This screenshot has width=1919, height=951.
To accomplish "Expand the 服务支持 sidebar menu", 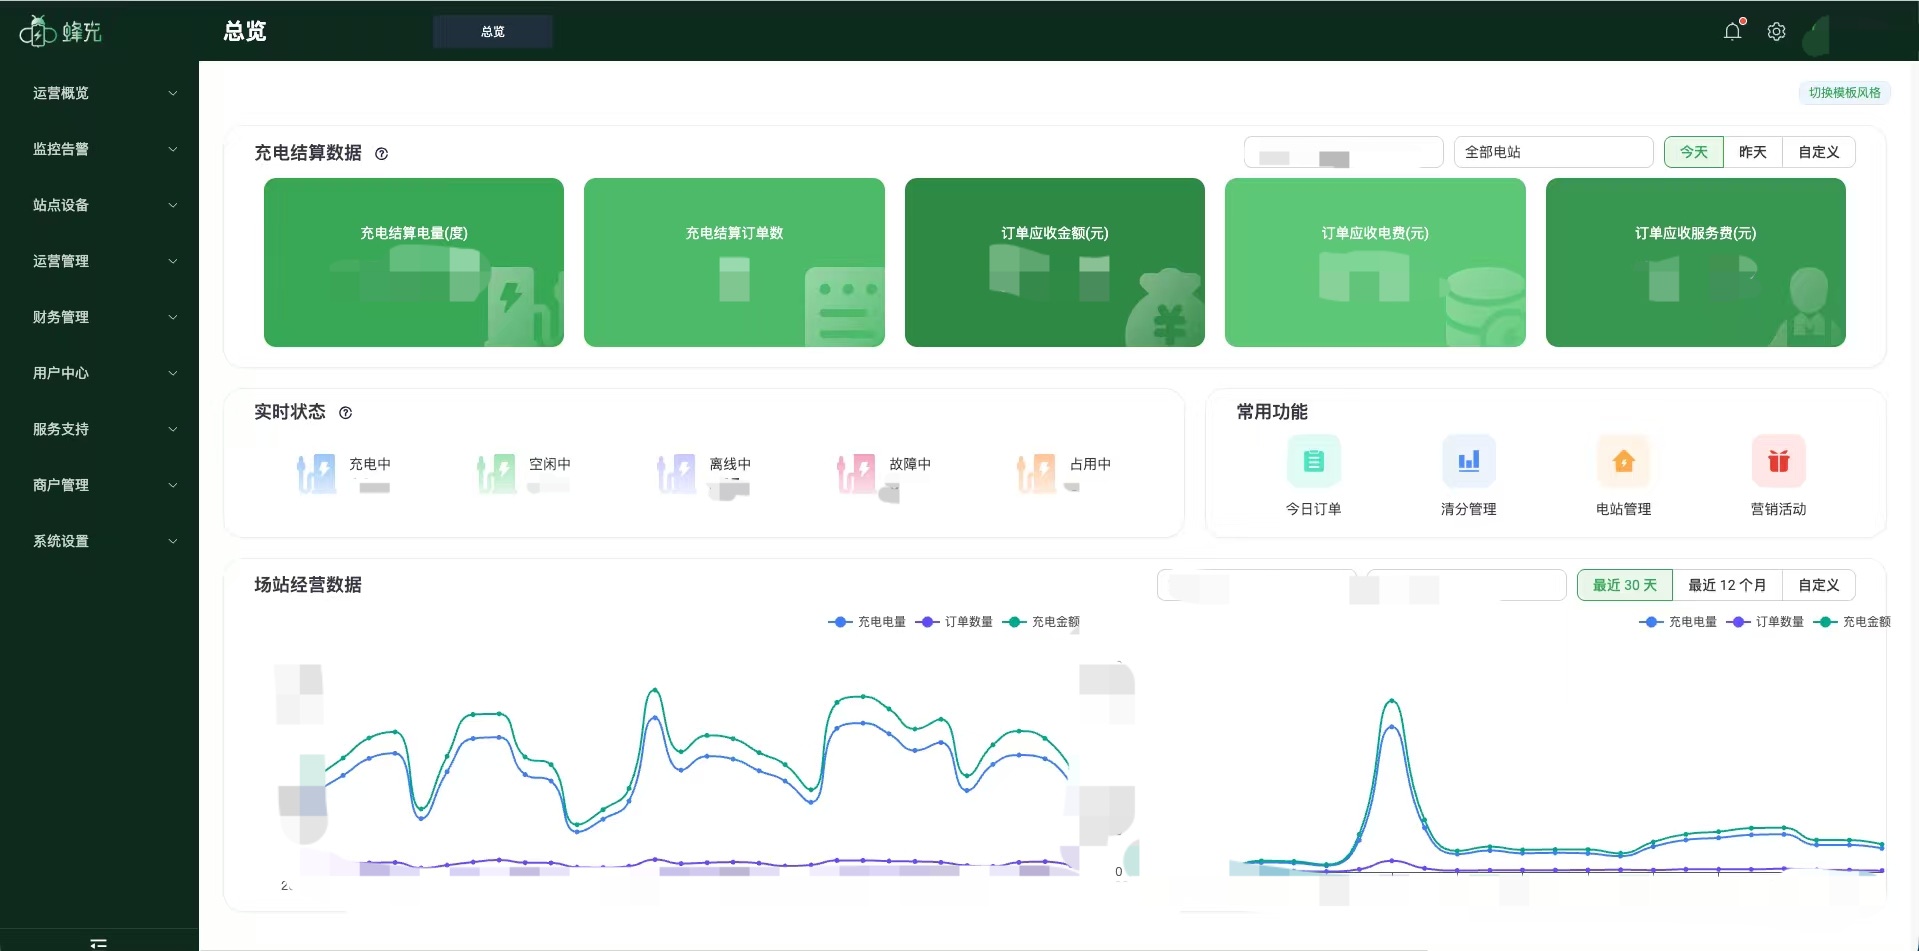I will click(100, 429).
